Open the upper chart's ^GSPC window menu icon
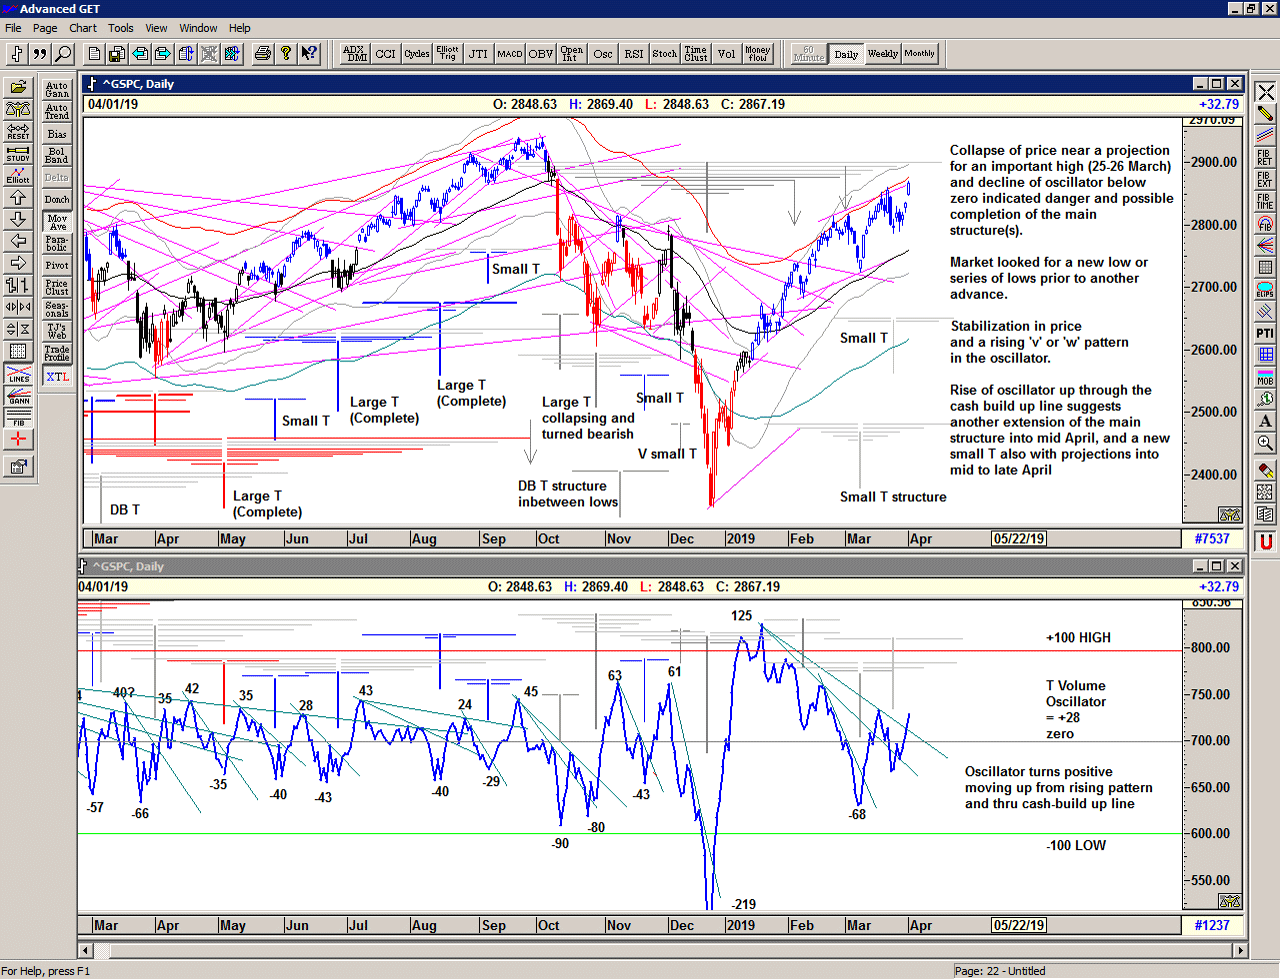 tap(92, 84)
